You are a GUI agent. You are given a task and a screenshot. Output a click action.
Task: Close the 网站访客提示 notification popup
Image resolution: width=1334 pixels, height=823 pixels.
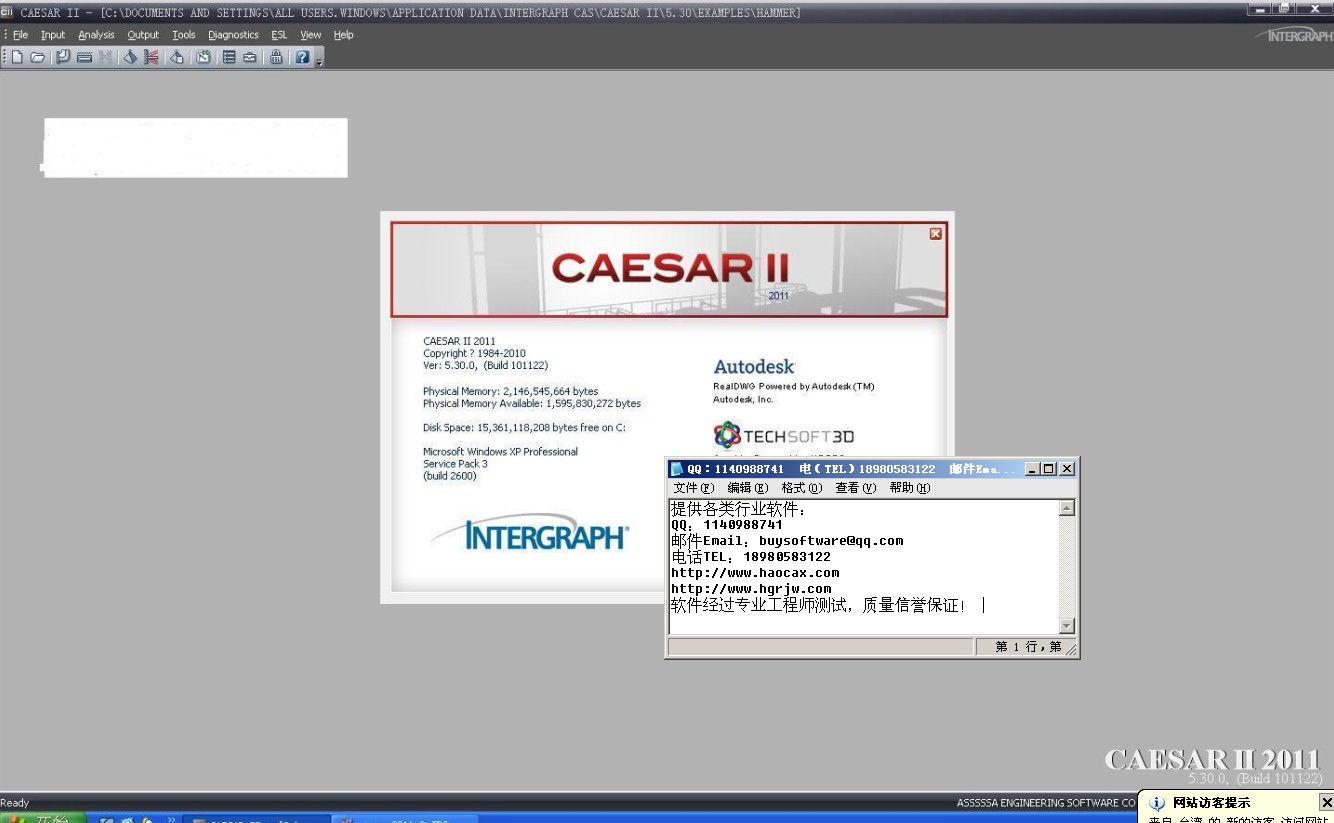point(1326,802)
